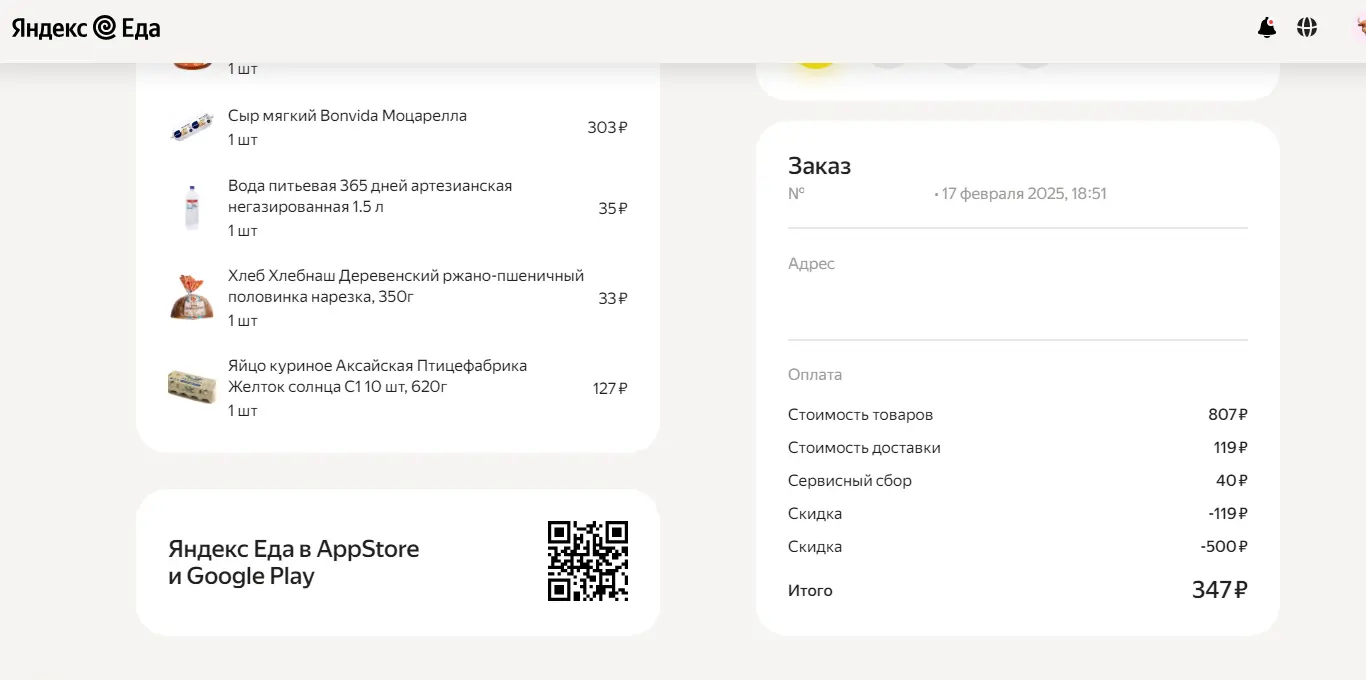
Task: Select the "Яйцо куриное Аксайская Птицефабрика" item
Action: click(378, 376)
